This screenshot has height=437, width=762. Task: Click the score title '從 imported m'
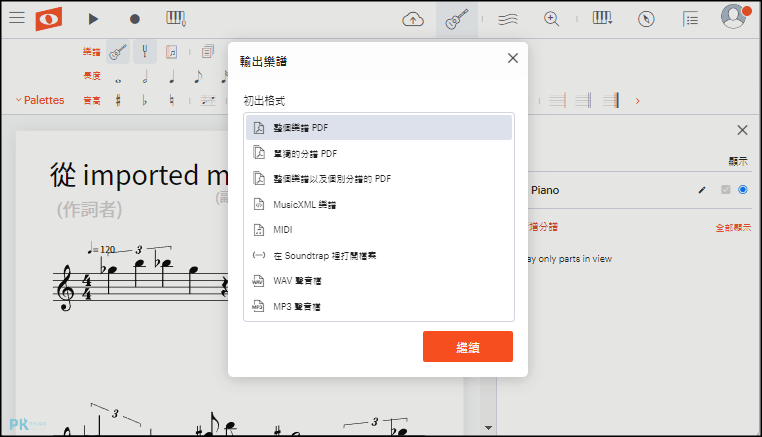pos(139,175)
